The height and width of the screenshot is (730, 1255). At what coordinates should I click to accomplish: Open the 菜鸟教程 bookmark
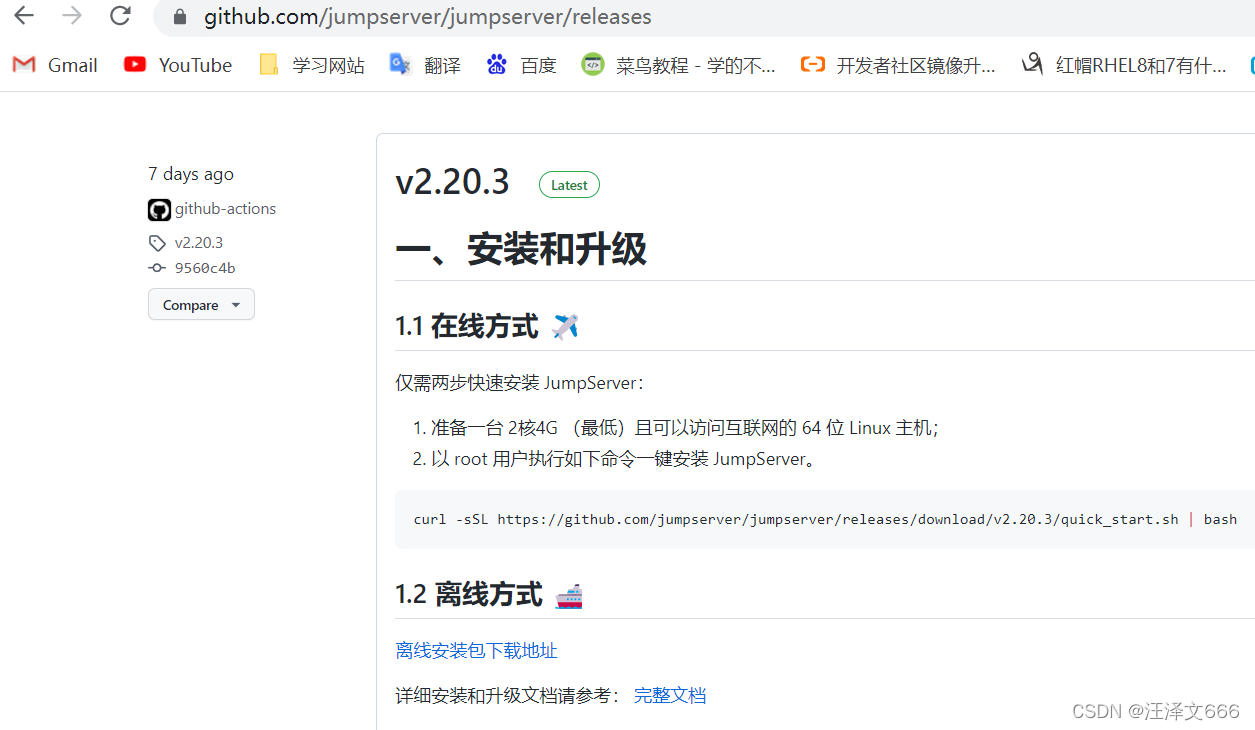[679, 65]
